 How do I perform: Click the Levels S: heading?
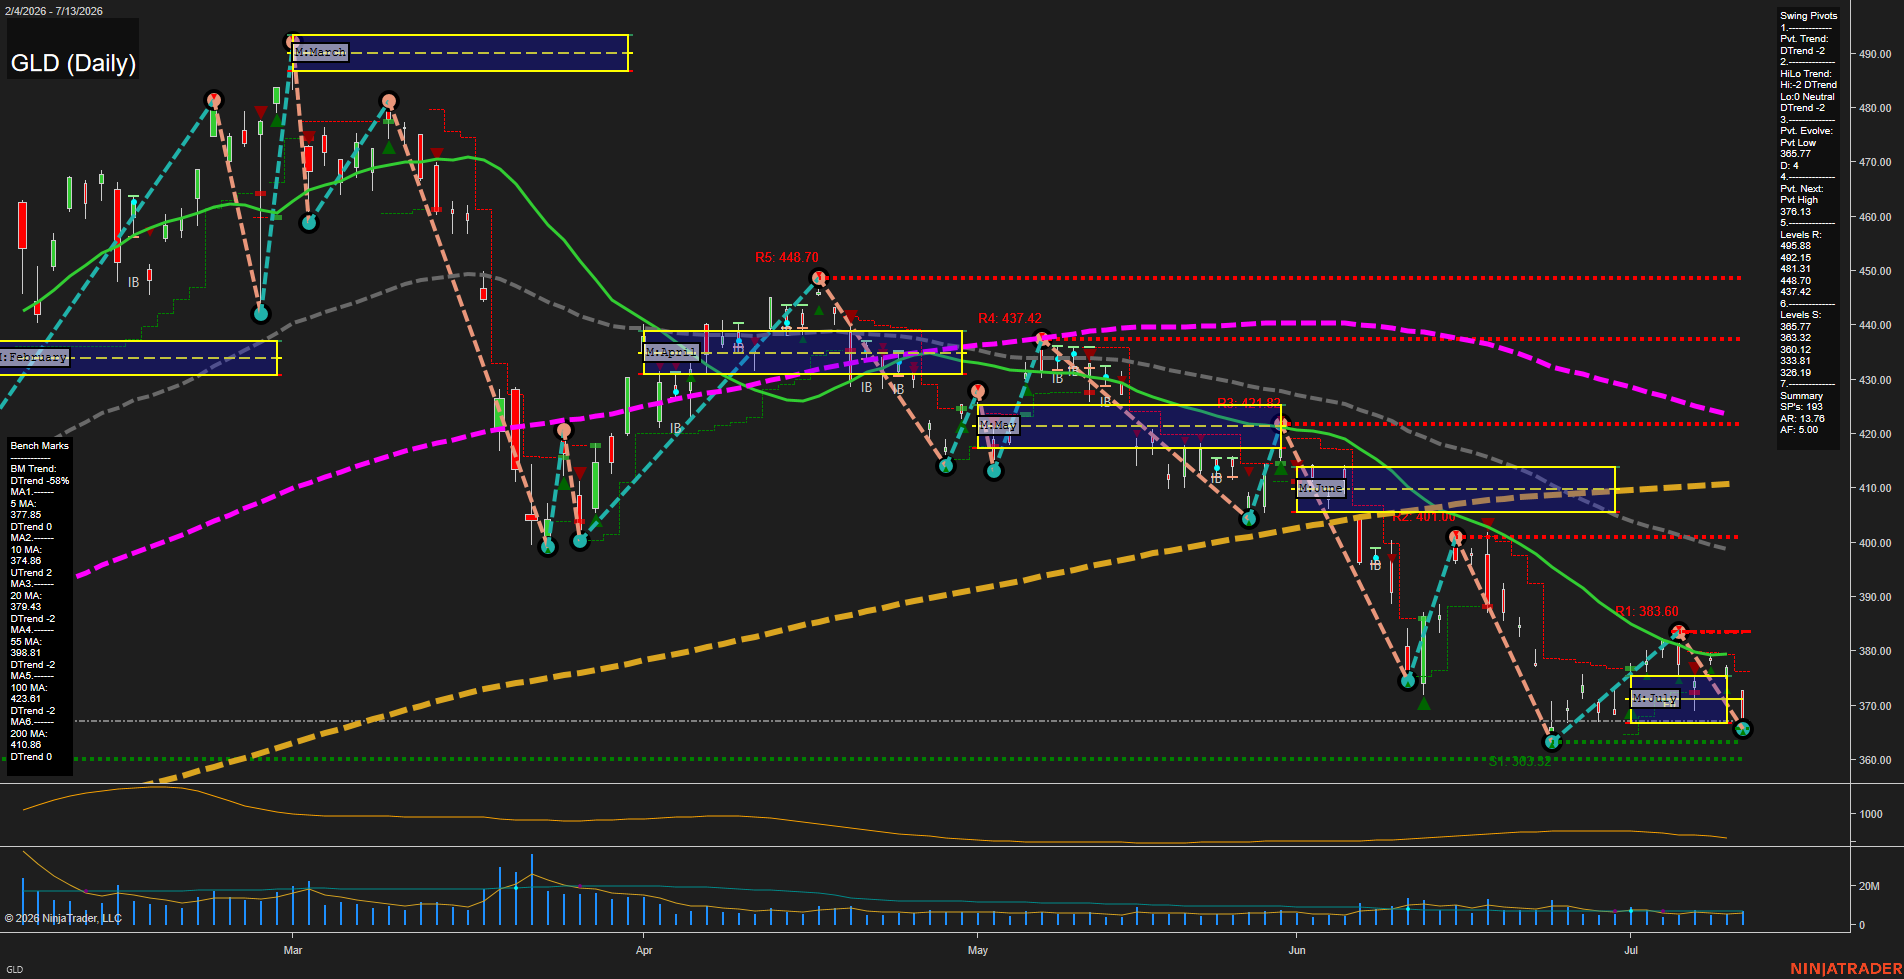coord(1801,315)
